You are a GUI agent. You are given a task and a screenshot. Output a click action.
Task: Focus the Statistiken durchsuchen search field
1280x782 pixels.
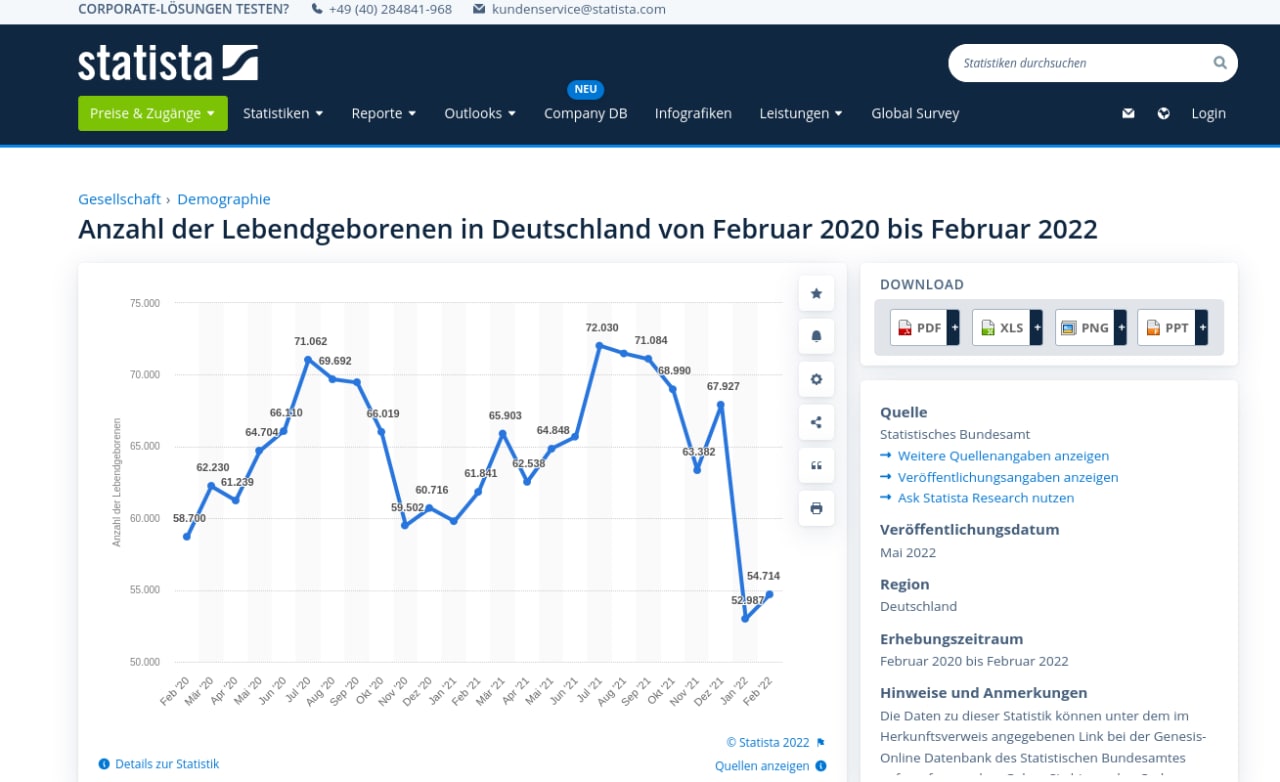[1080, 63]
